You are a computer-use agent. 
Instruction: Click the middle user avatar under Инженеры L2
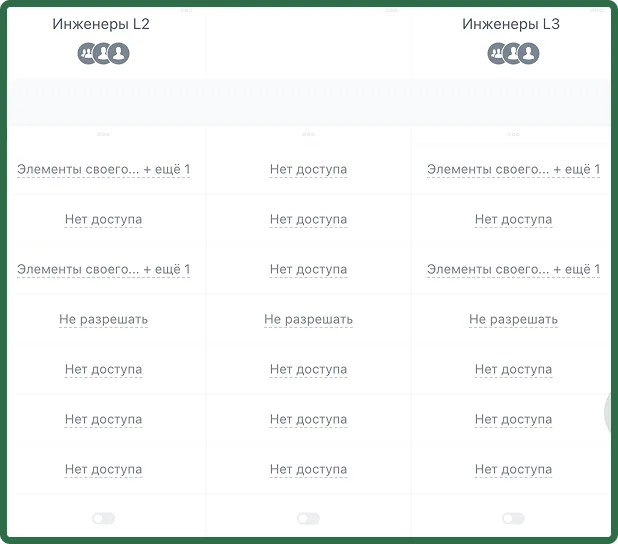pos(102,53)
